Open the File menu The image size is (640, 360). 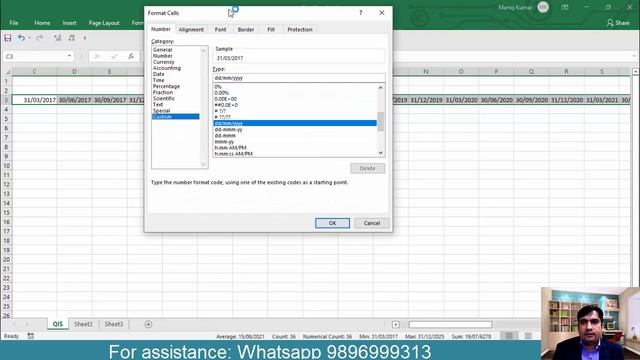point(14,23)
